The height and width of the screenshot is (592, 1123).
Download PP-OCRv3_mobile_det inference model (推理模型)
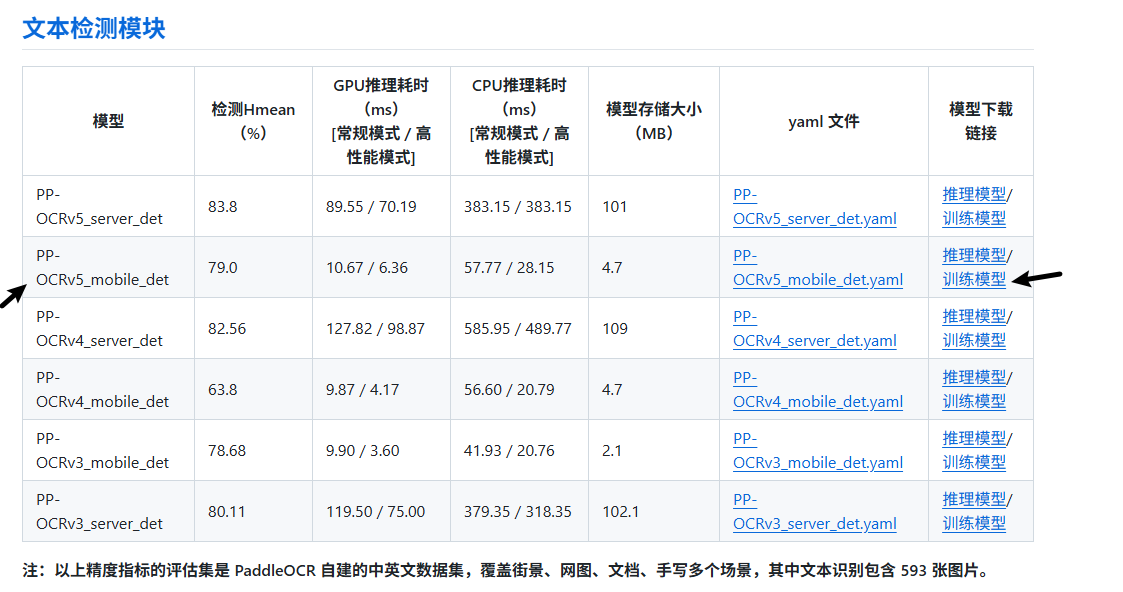click(973, 438)
